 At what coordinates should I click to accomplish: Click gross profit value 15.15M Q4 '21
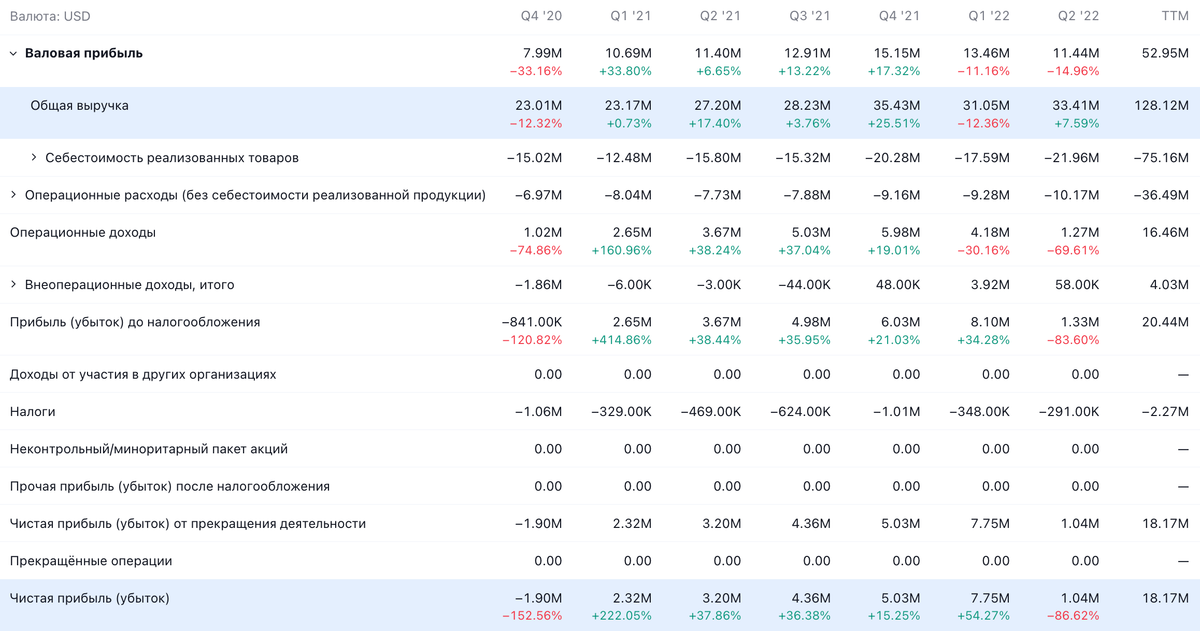point(898,53)
